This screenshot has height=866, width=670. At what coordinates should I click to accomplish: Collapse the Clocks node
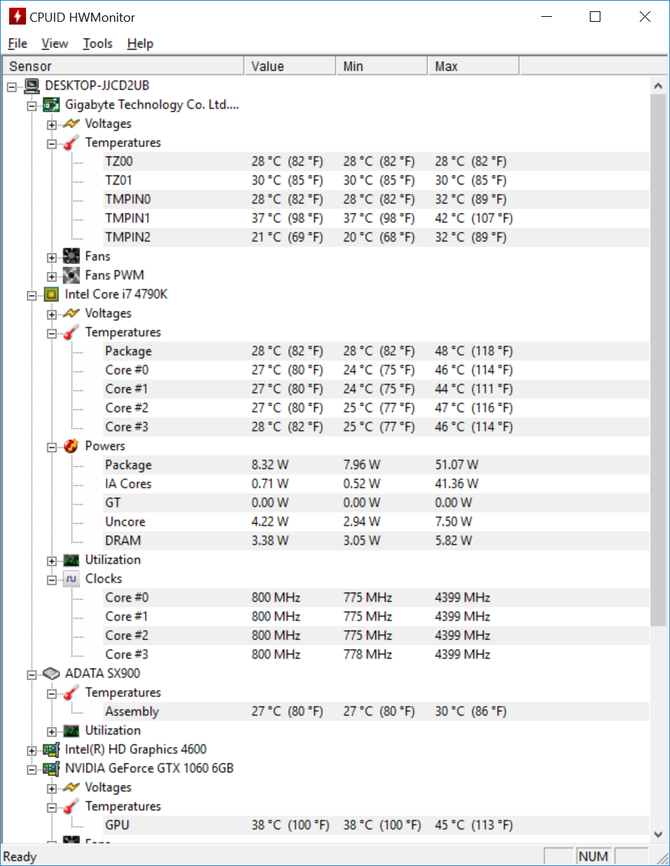point(52,580)
